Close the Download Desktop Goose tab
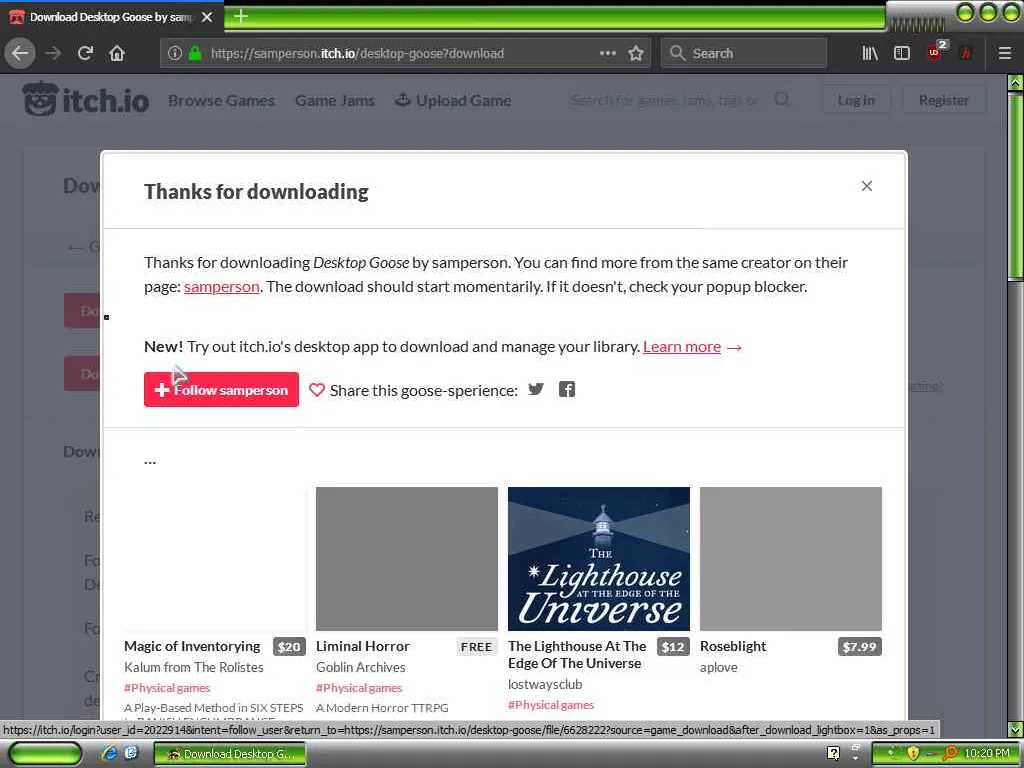Image resolution: width=1024 pixels, height=768 pixels. 207,17
